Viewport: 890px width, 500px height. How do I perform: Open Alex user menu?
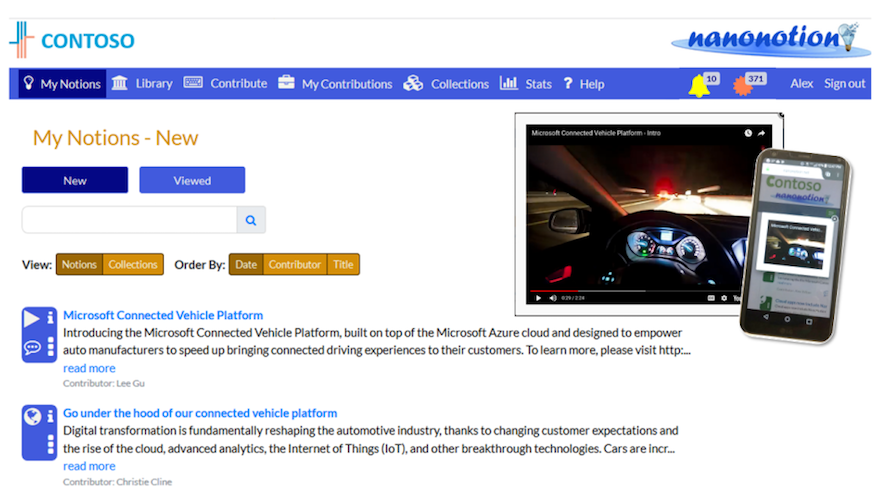[x=801, y=84]
